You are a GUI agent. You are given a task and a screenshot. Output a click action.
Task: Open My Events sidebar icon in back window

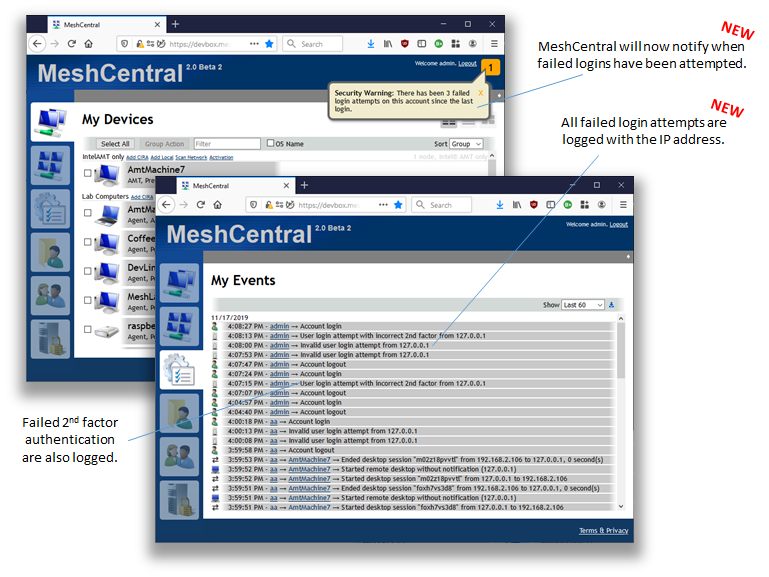click(x=51, y=208)
